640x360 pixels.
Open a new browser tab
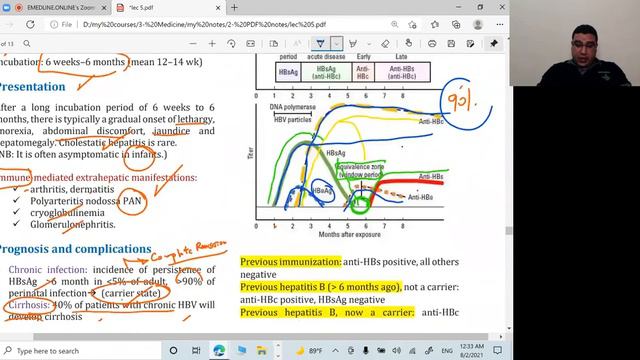(x=234, y=7)
